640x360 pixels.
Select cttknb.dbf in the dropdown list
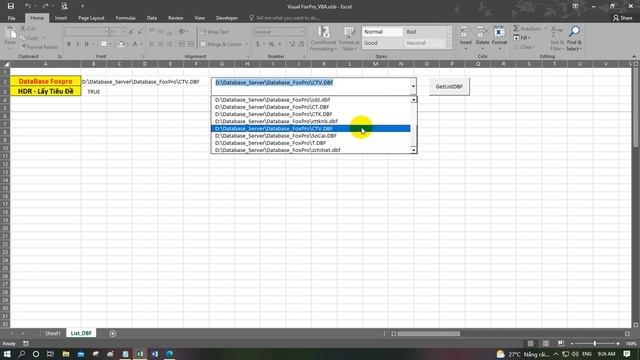coord(311,121)
